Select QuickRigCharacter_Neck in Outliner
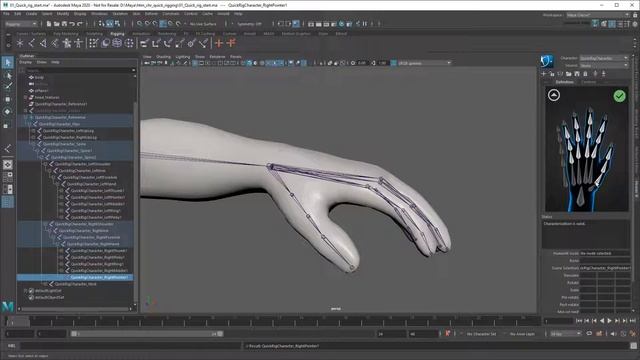 76,284
